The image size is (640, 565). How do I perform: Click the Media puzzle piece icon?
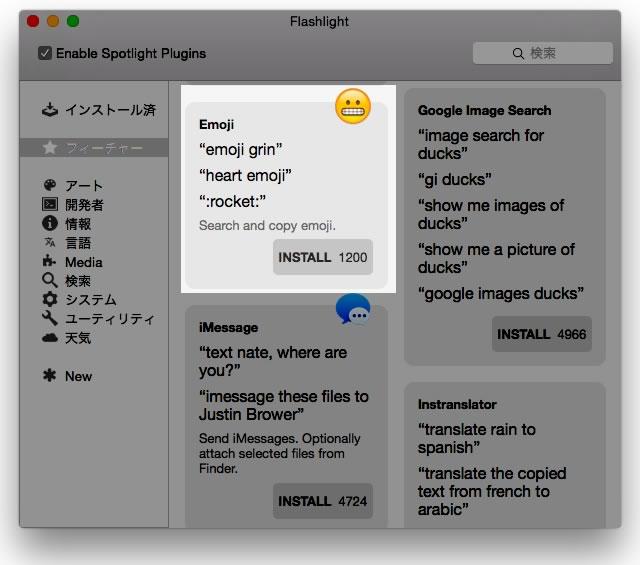click(x=50, y=262)
